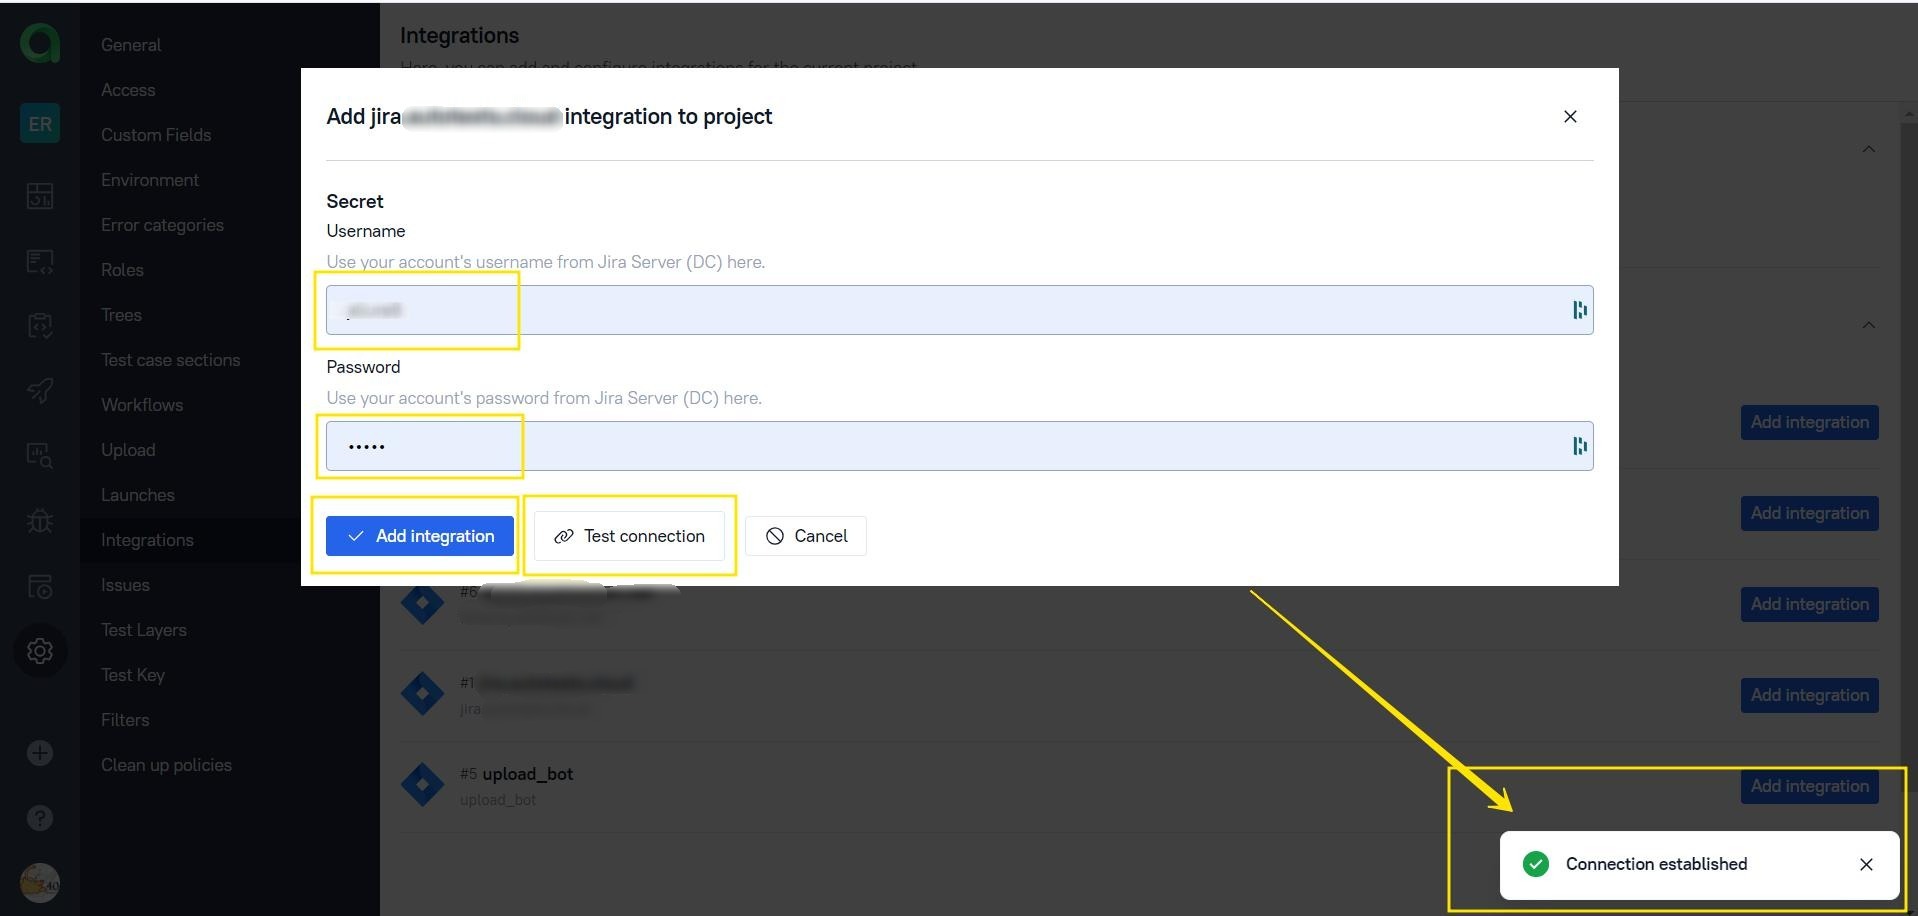Image resolution: width=1918 pixels, height=916 pixels.
Task: Open the Dashboards sidebar icon
Action: (x=40, y=196)
